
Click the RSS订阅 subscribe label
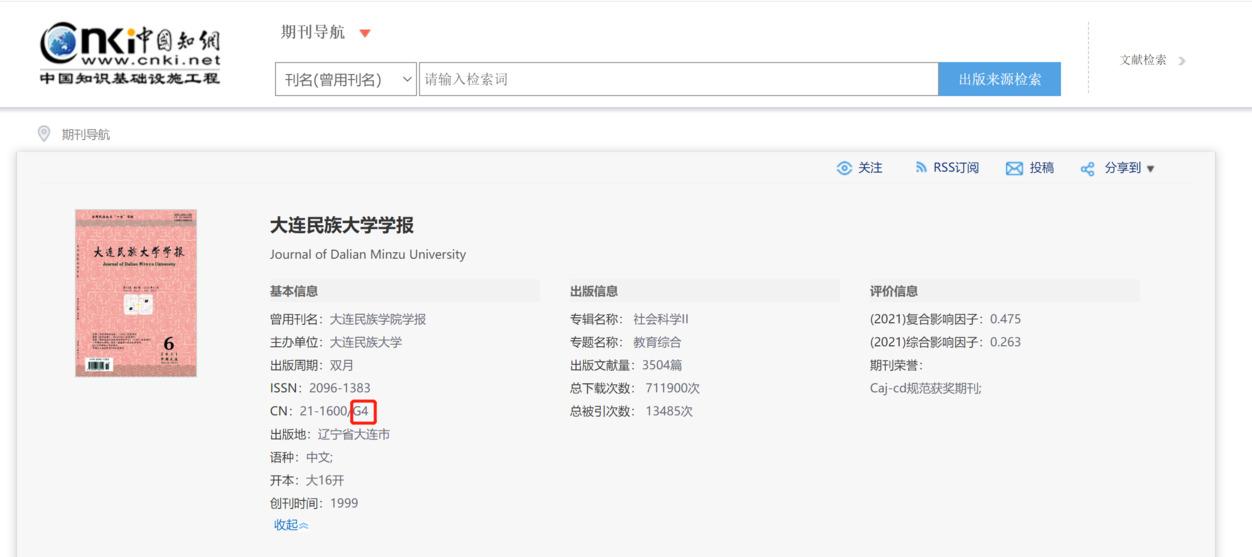(x=956, y=168)
